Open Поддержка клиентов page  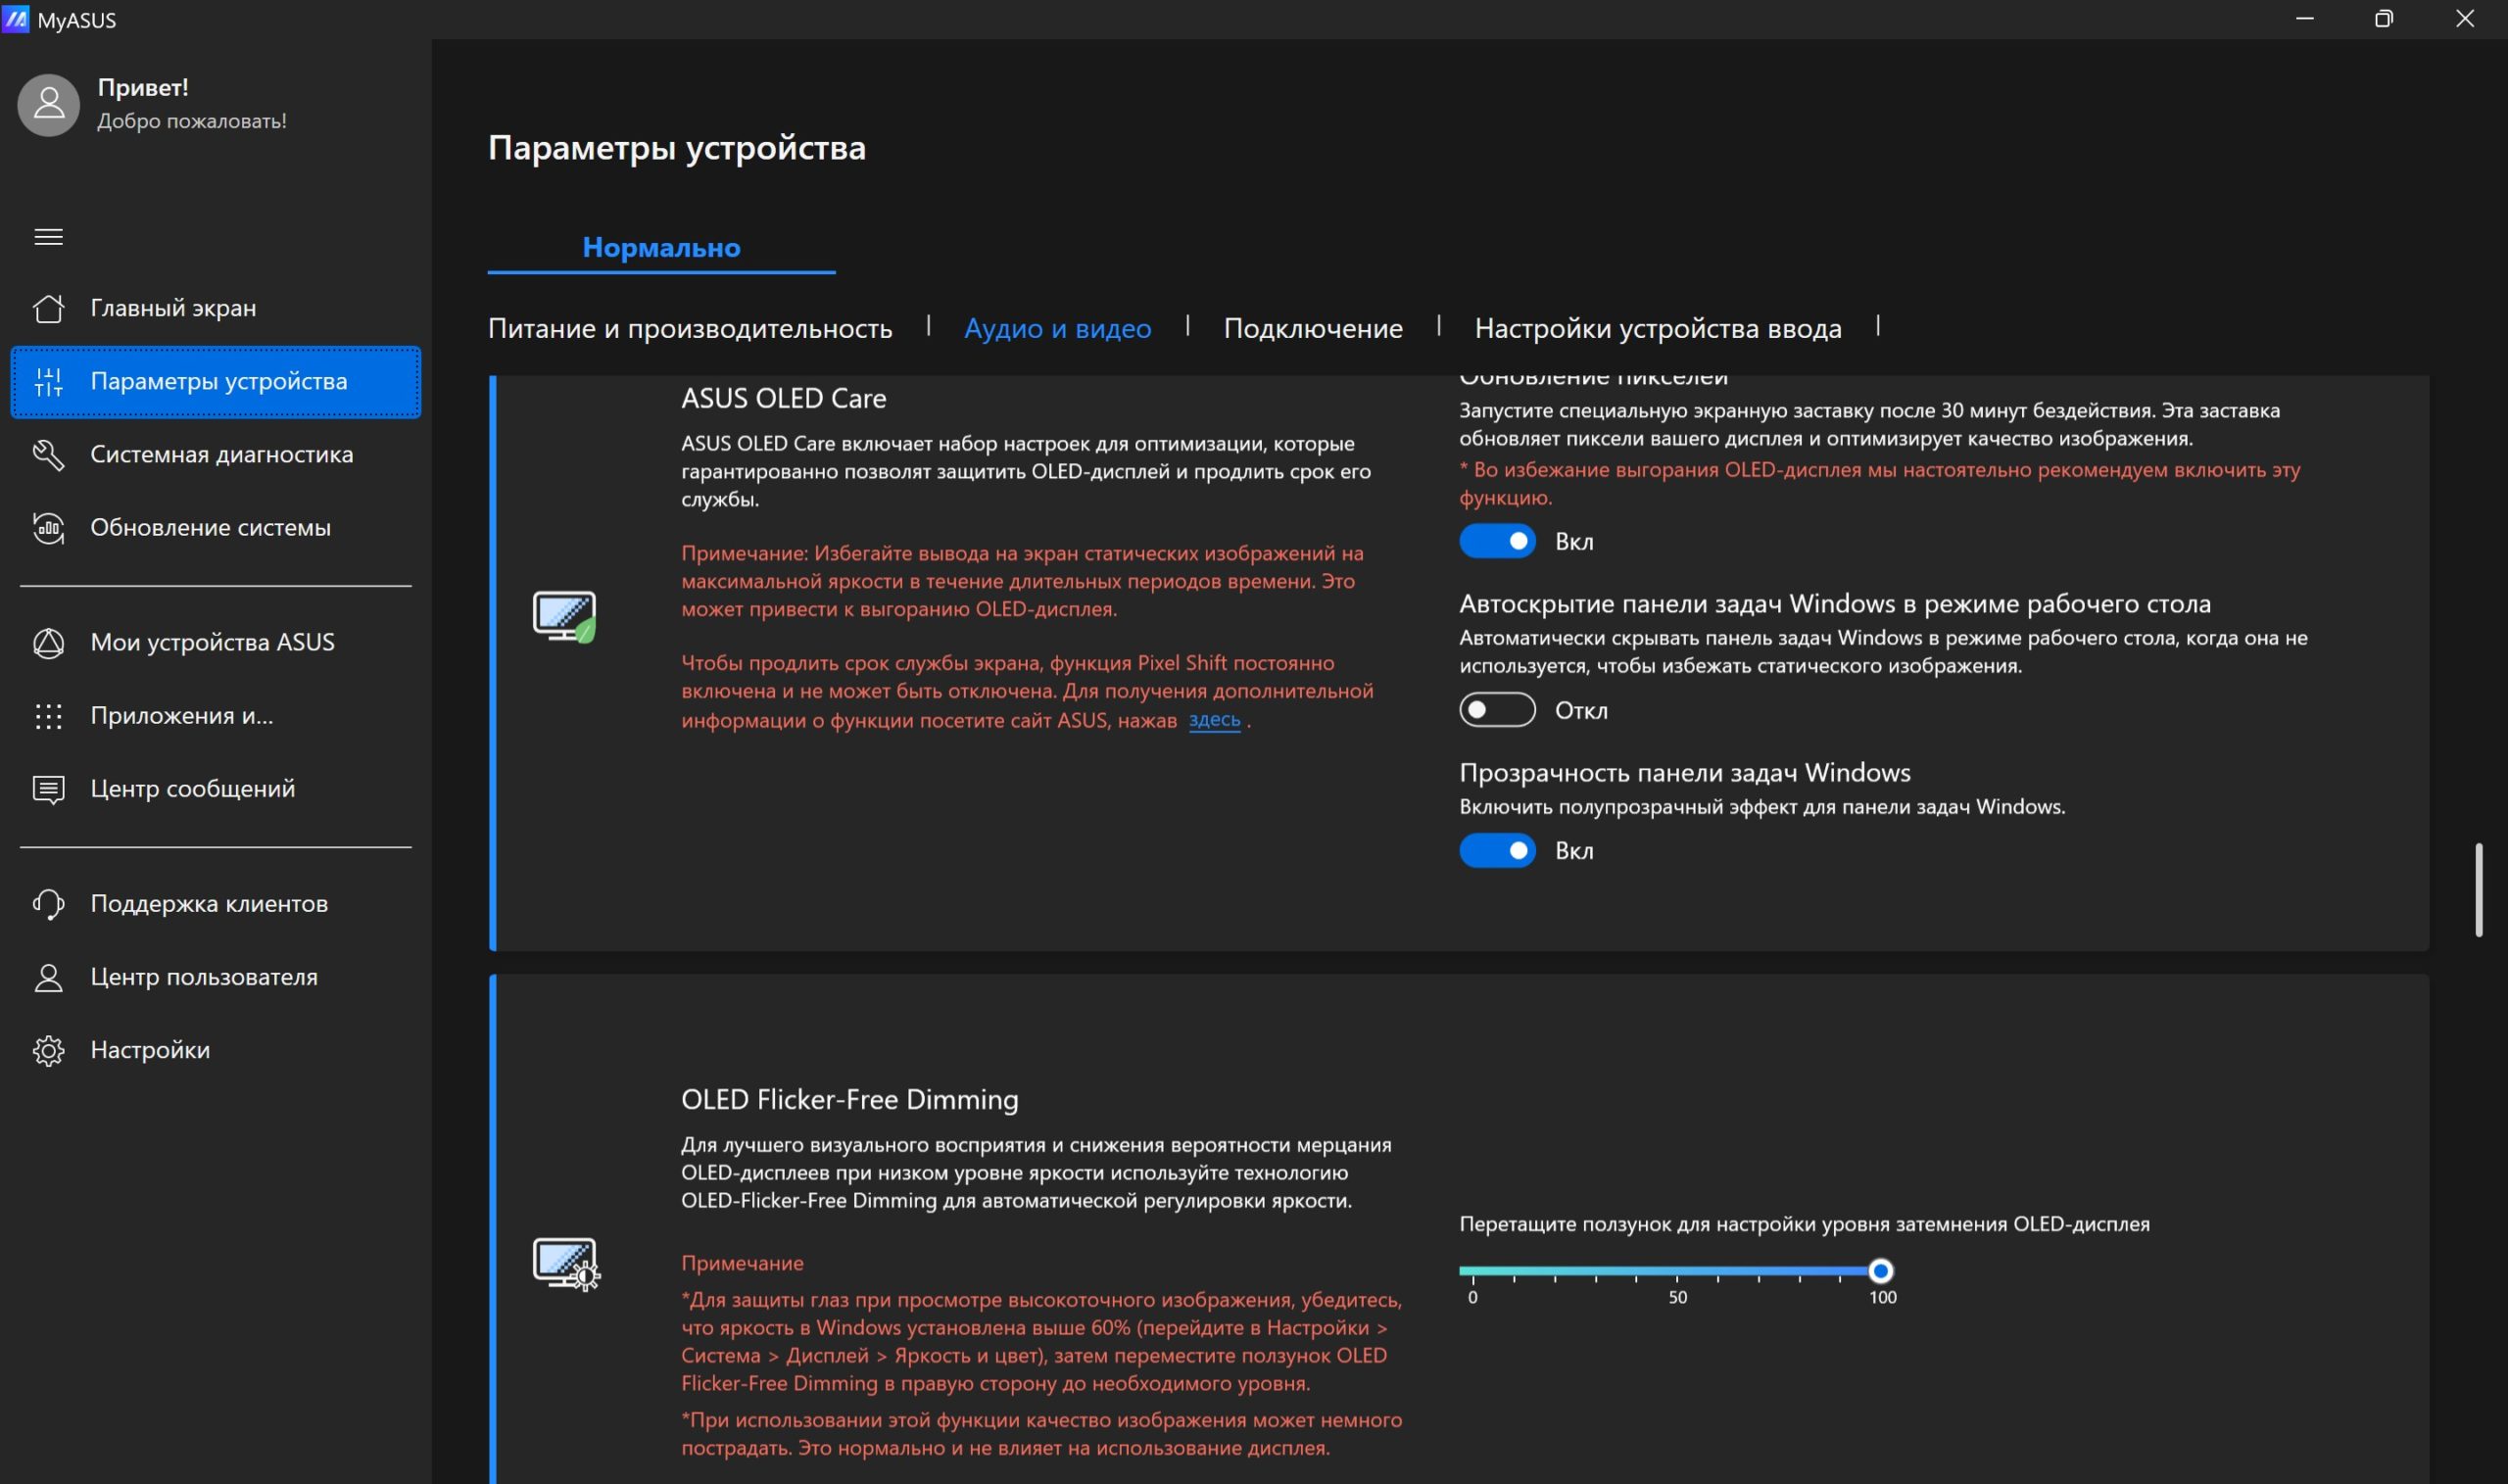[216, 904]
